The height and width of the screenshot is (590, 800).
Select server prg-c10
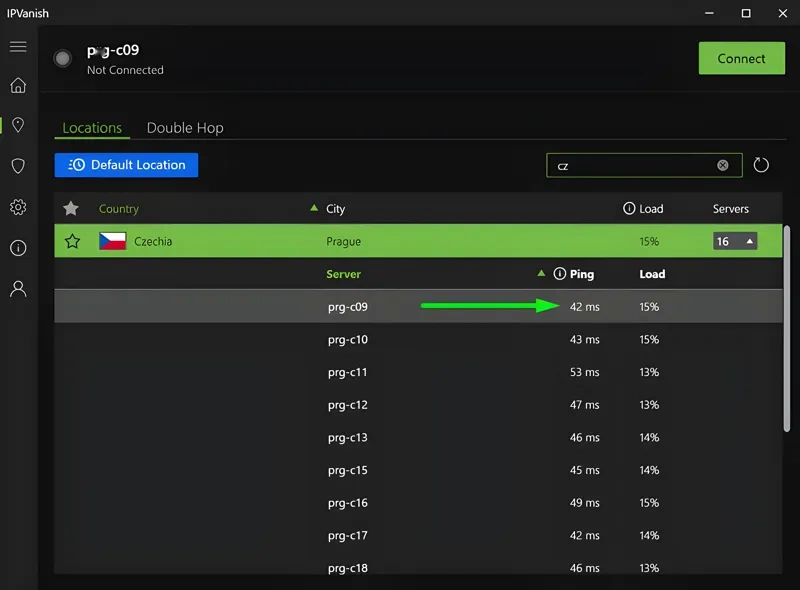tap(418, 339)
